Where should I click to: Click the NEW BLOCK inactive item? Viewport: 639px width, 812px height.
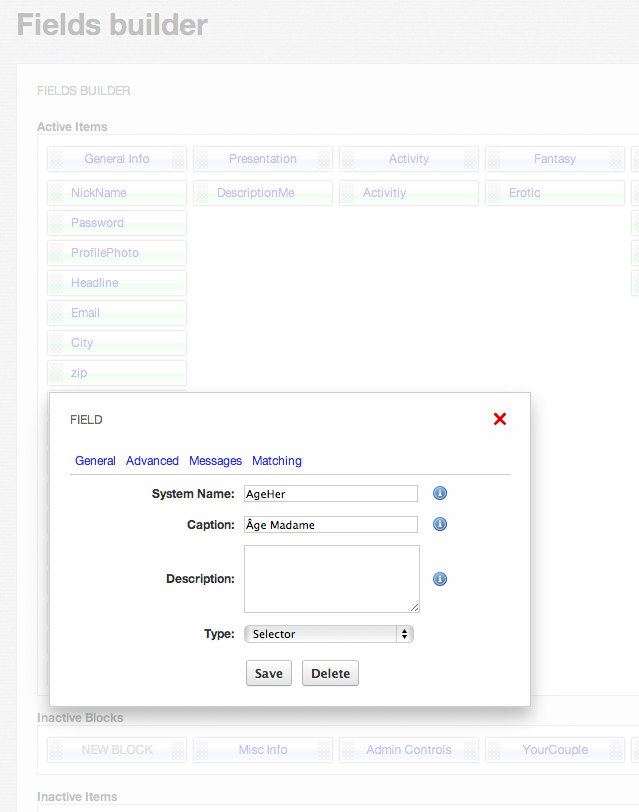[117, 750]
